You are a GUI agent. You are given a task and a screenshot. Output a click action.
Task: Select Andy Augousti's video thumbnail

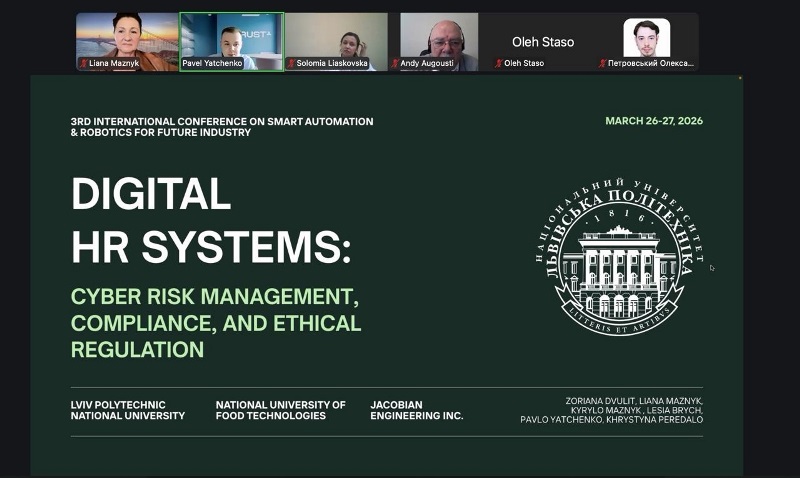click(440, 38)
